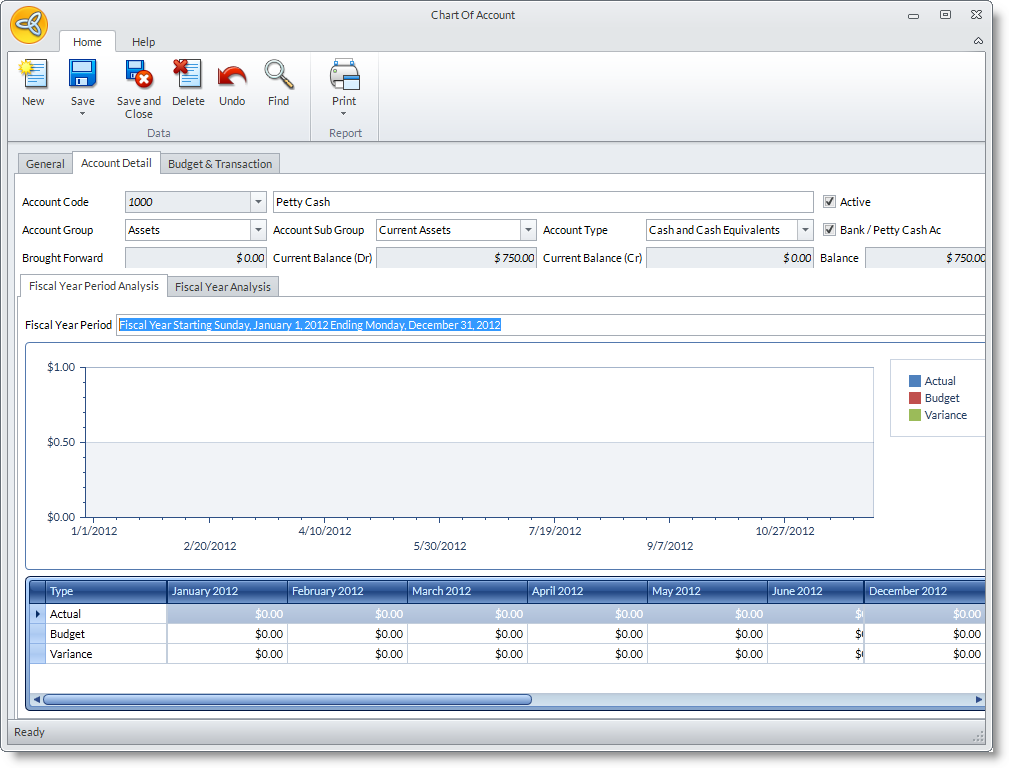Open the Account Group dropdown arrow
The width and height of the screenshot is (1009, 768).
(x=258, y=230)
